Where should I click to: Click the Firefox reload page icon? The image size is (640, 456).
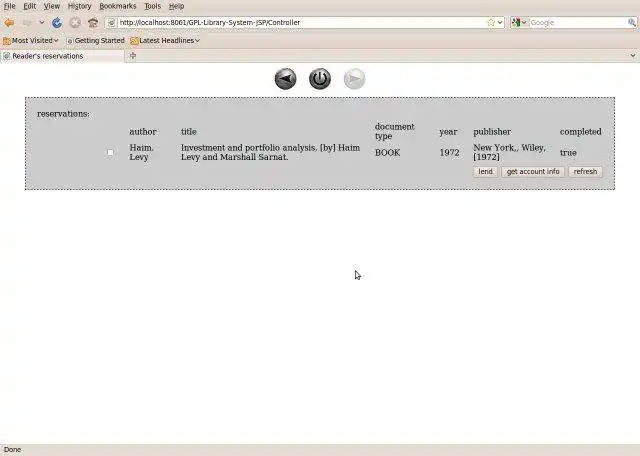[57, 22]
